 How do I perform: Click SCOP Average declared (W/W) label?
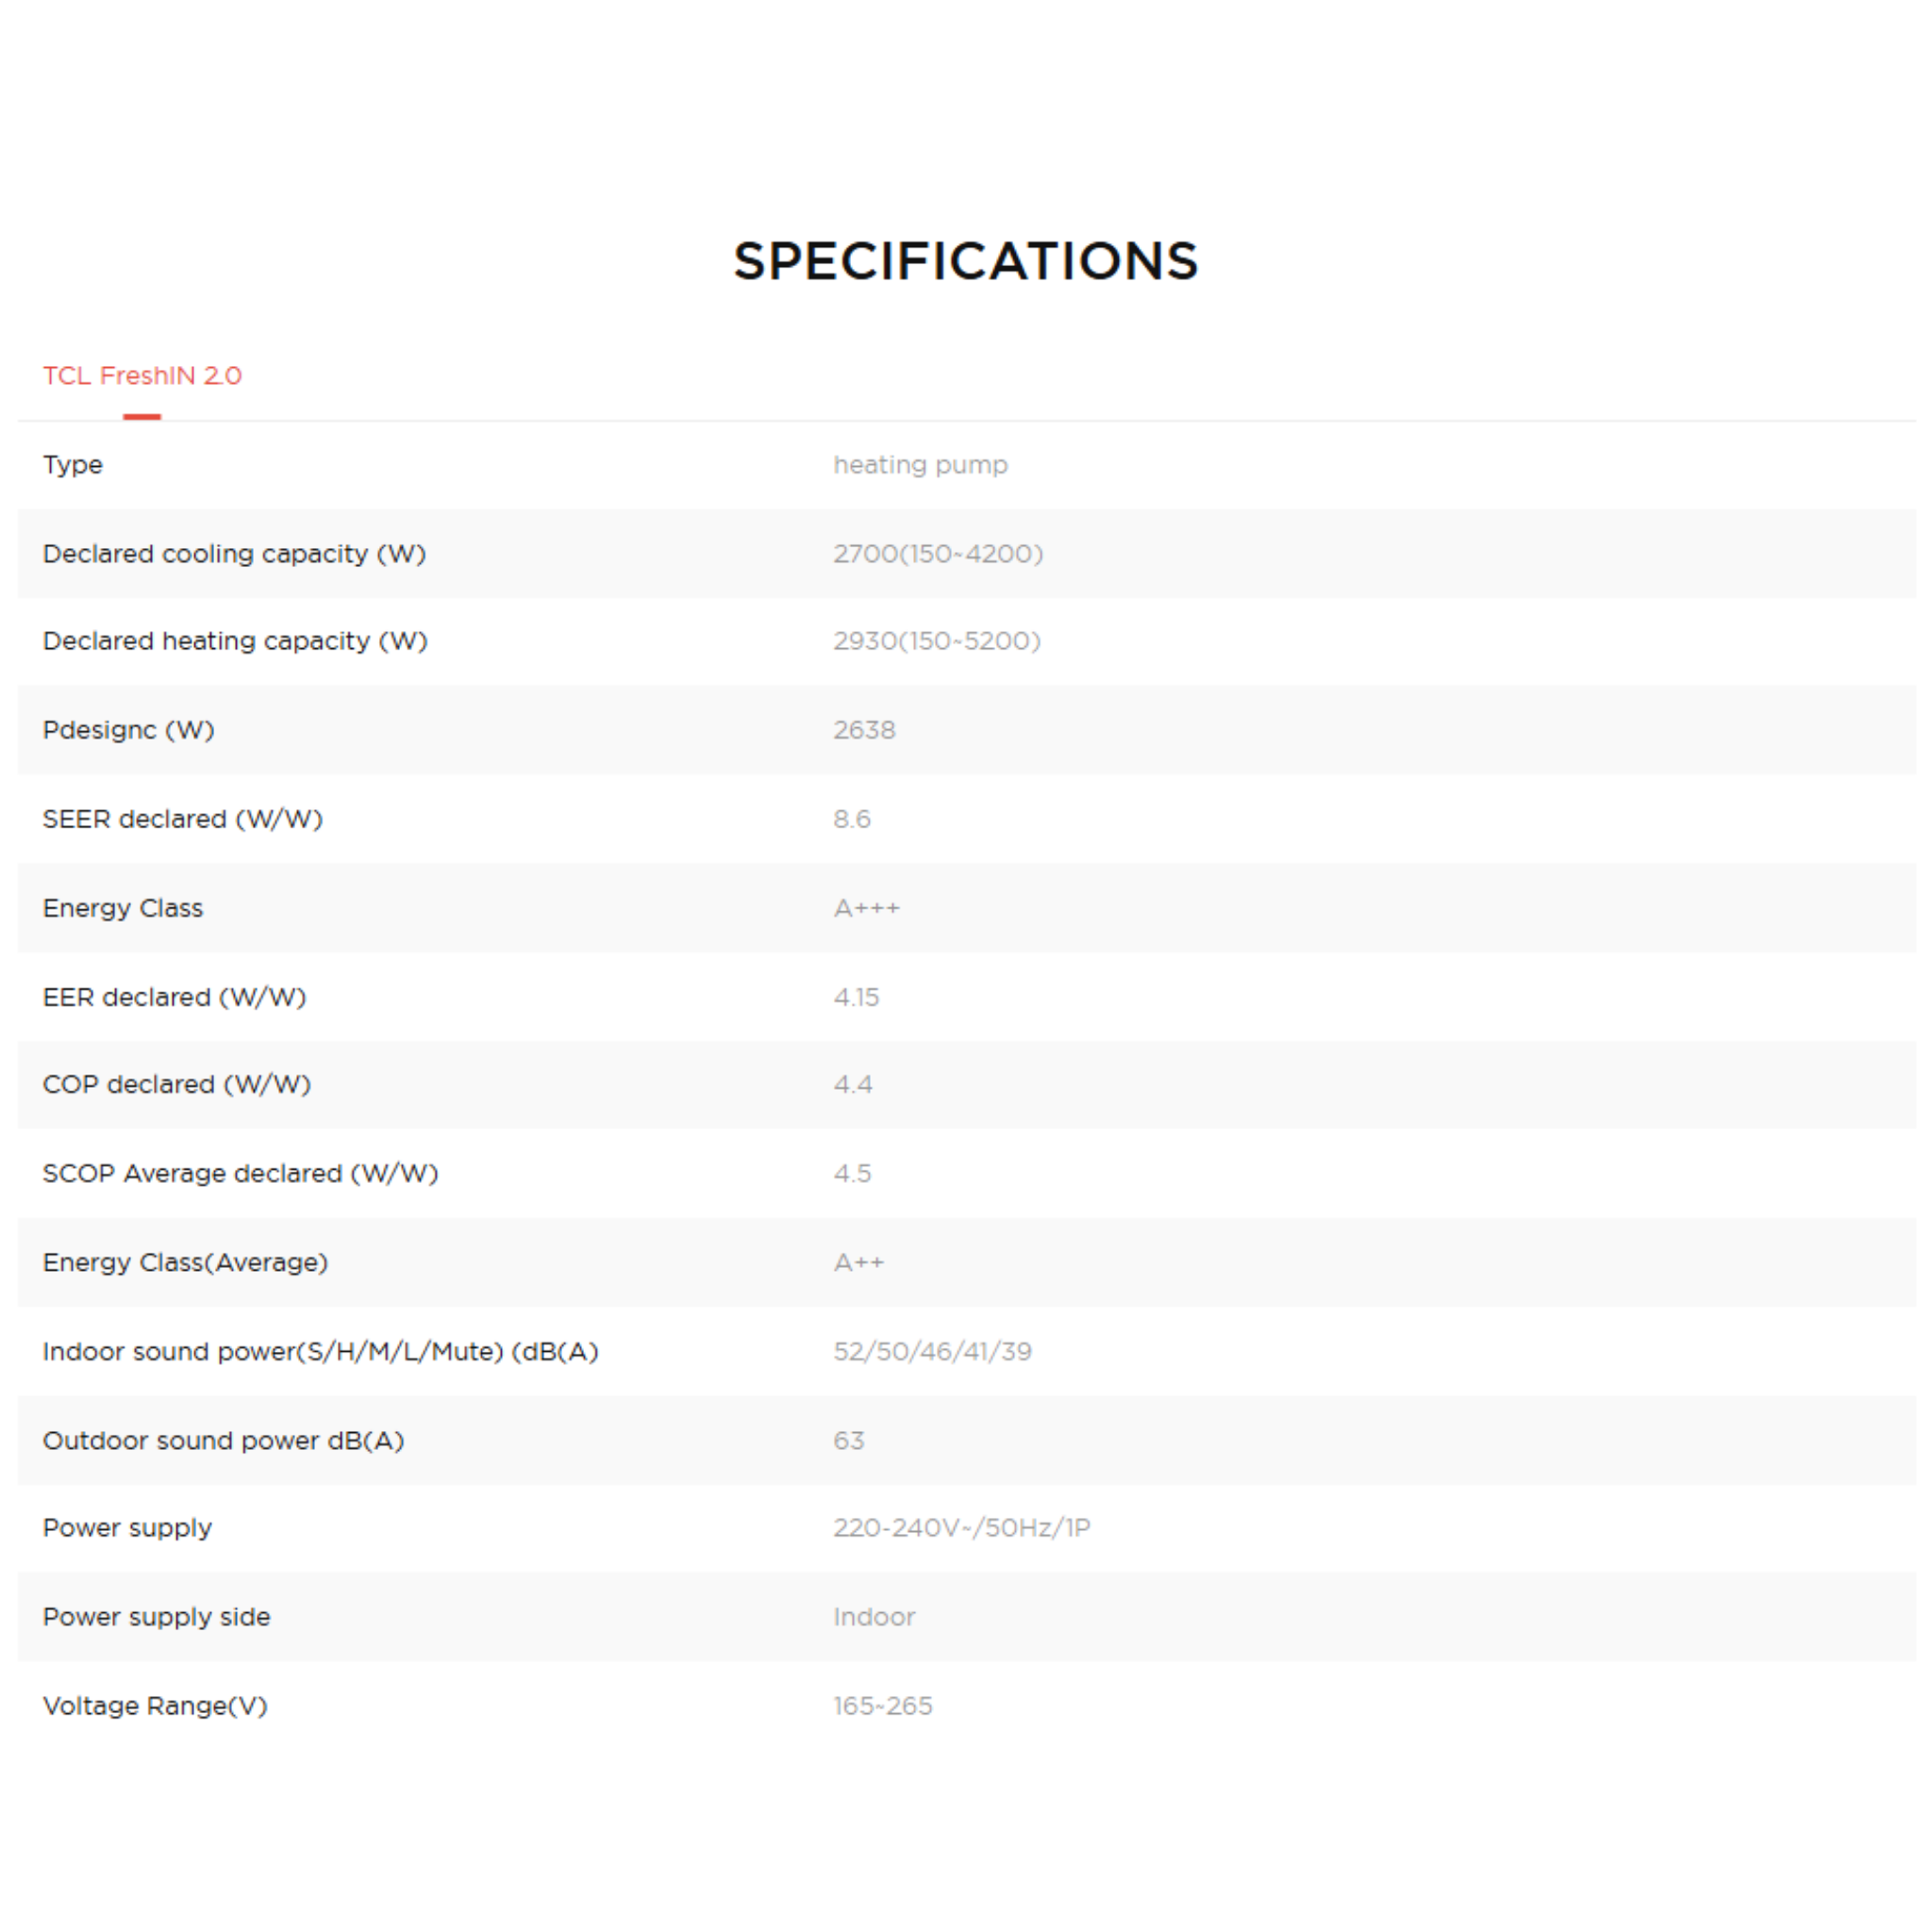(x=240, y=1173)
